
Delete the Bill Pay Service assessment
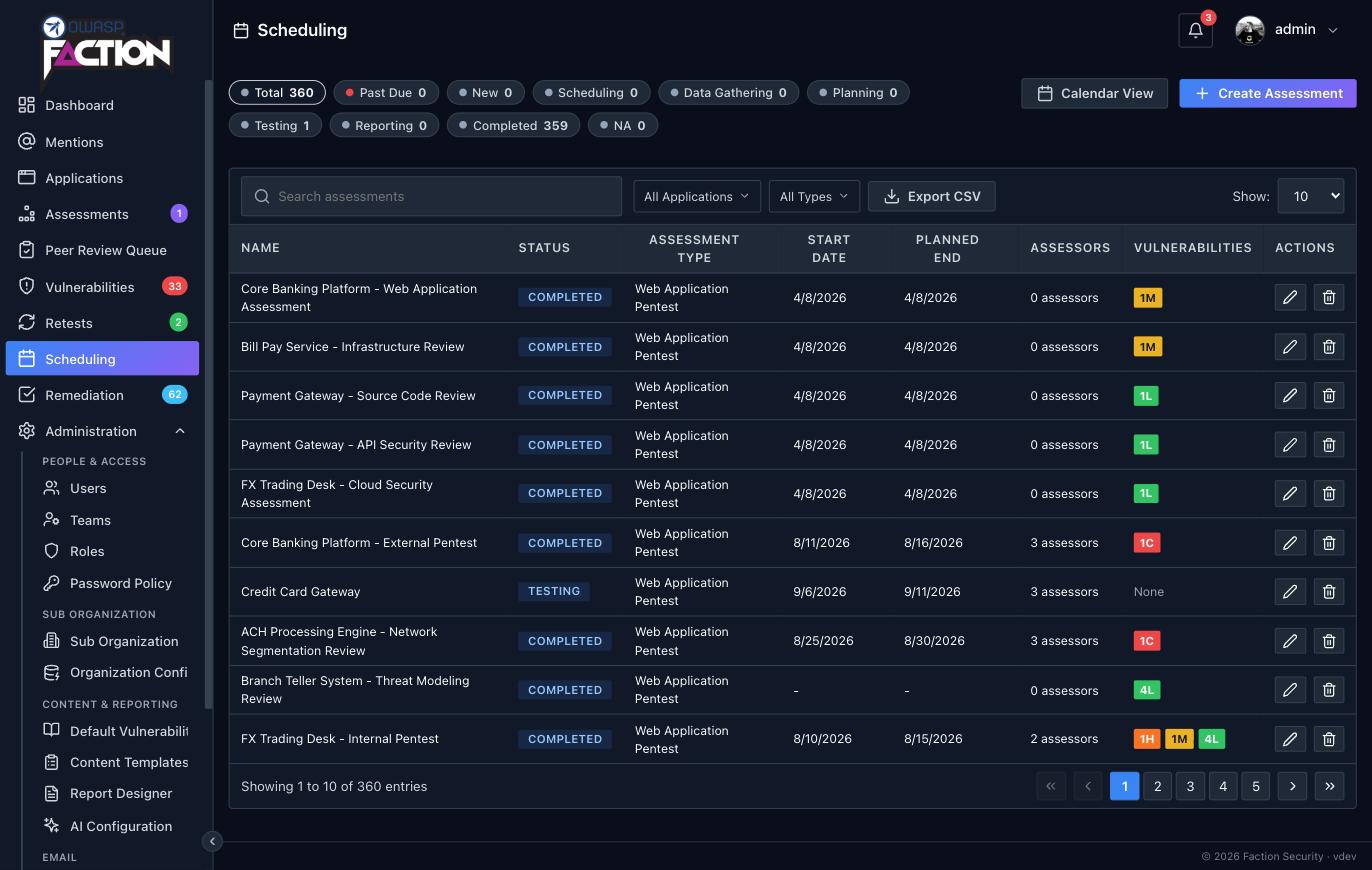[1329, 347]
